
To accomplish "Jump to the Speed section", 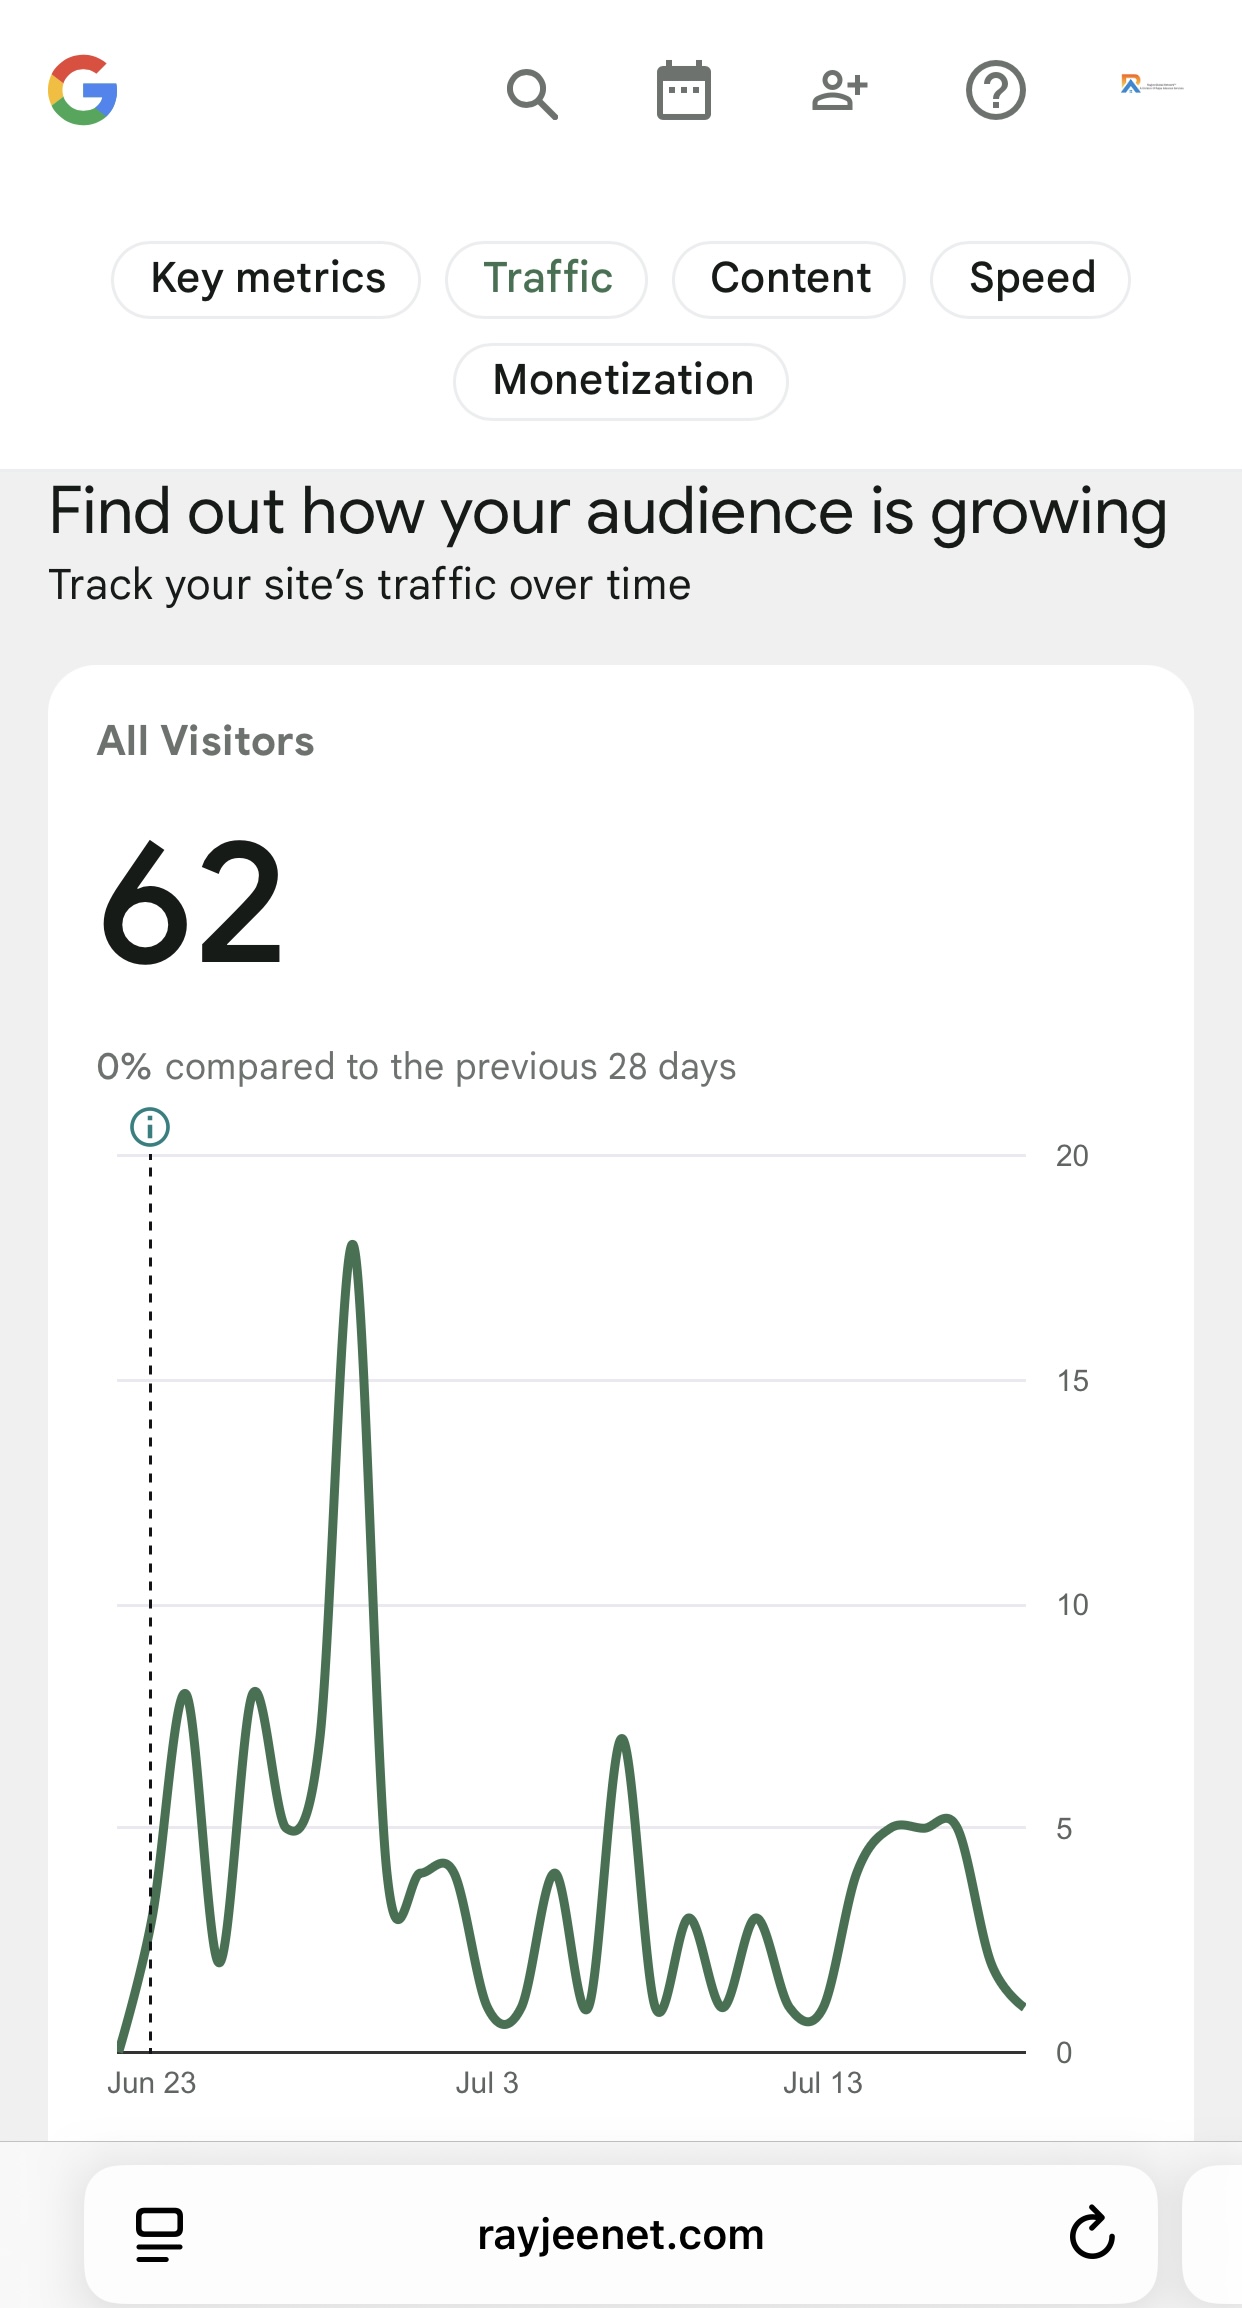I will pos(1030,279).
